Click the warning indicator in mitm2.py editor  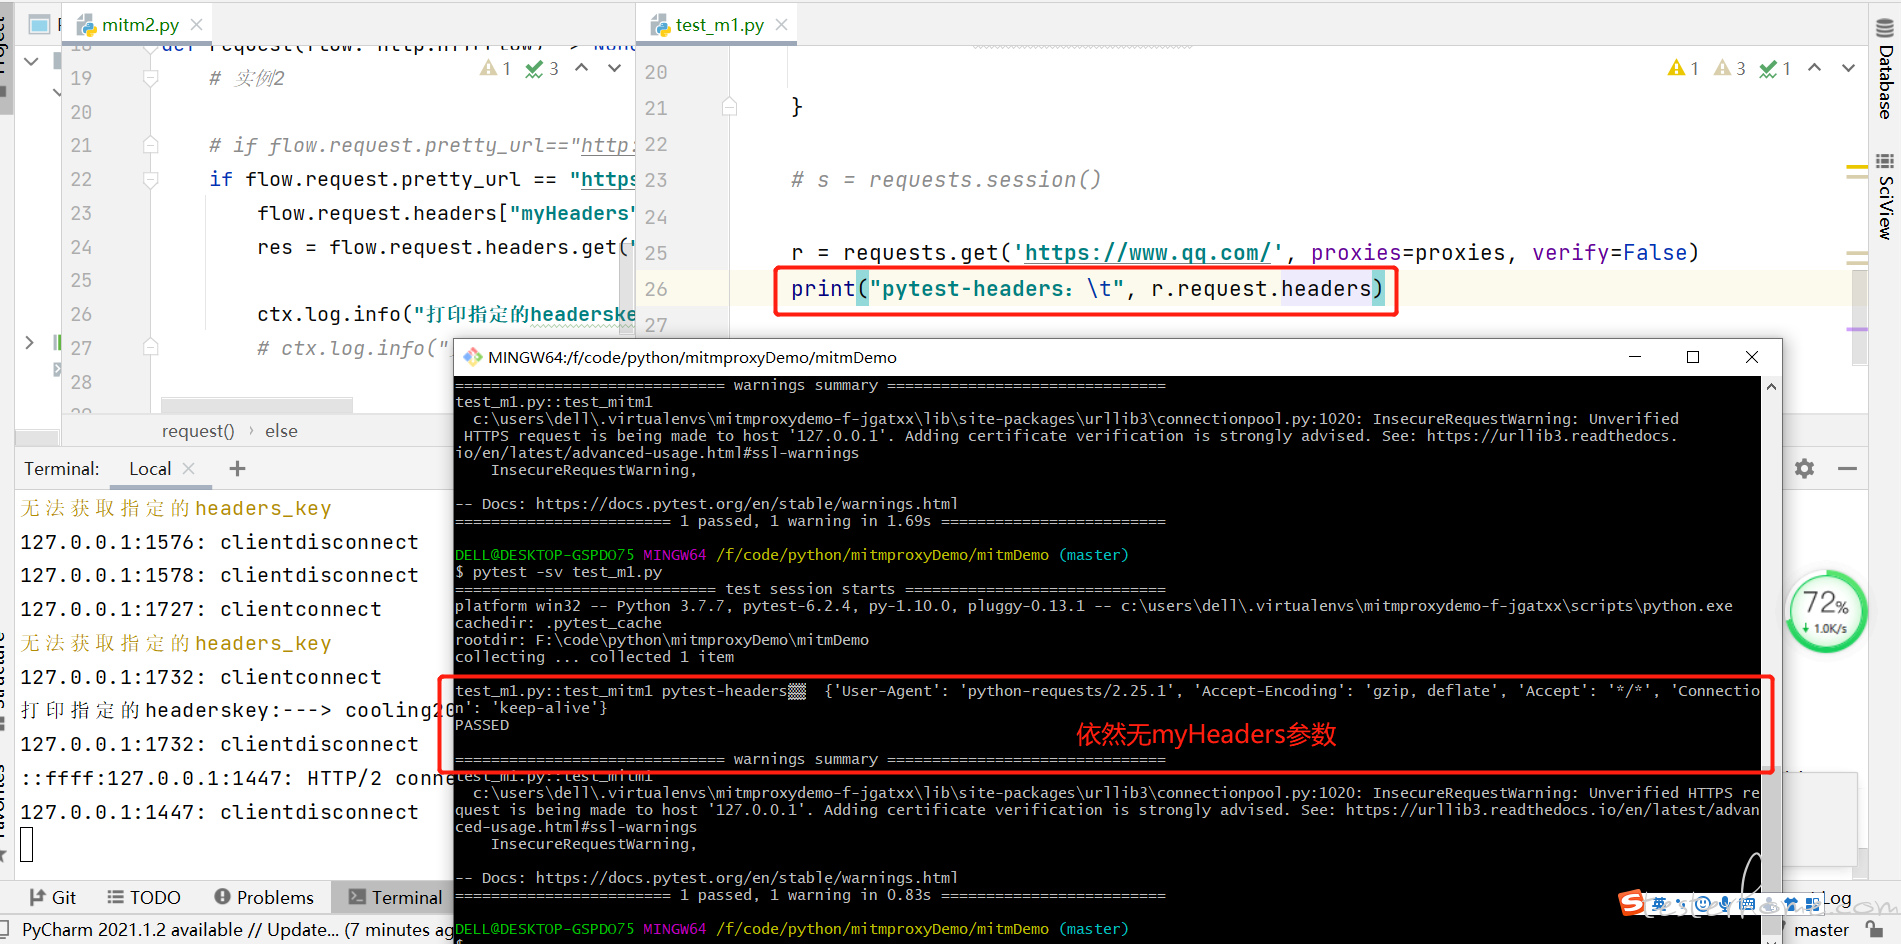click(x=496, y=68)
